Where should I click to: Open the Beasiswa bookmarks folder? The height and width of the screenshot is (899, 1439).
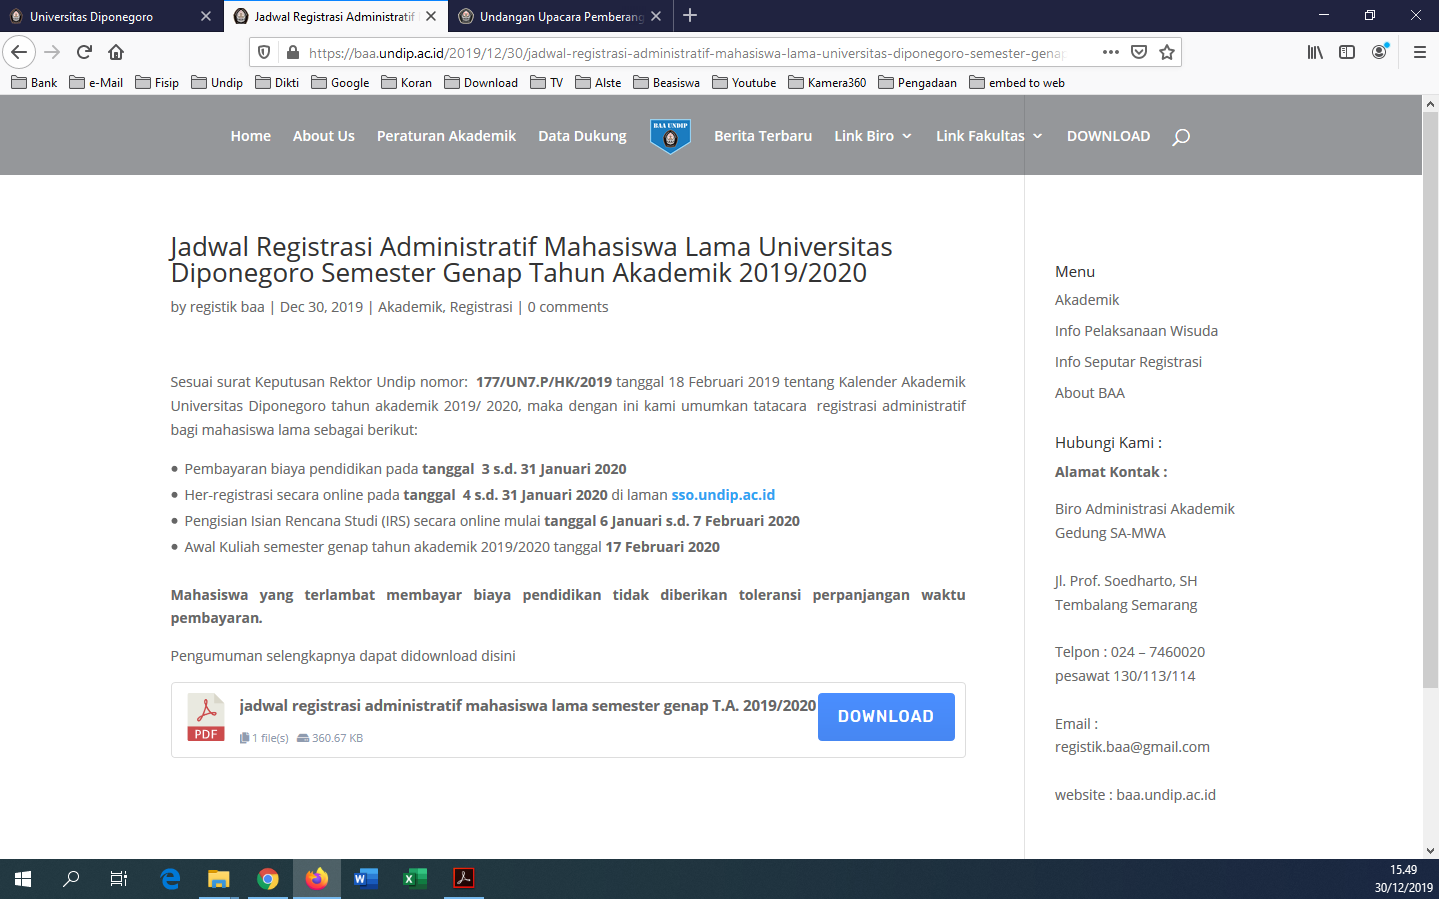coord(667,83)
